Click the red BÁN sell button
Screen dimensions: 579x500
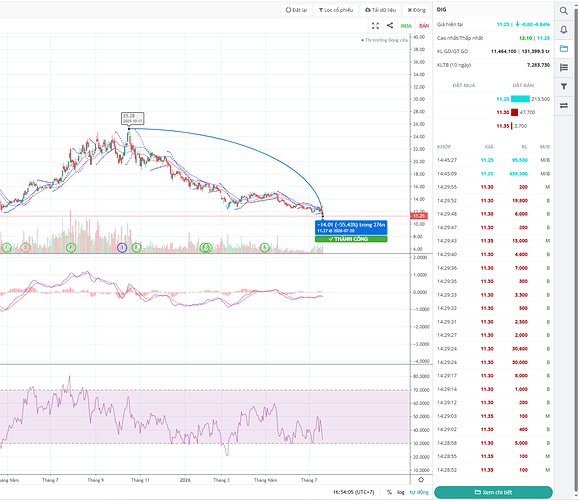click(x=424, y=25)
